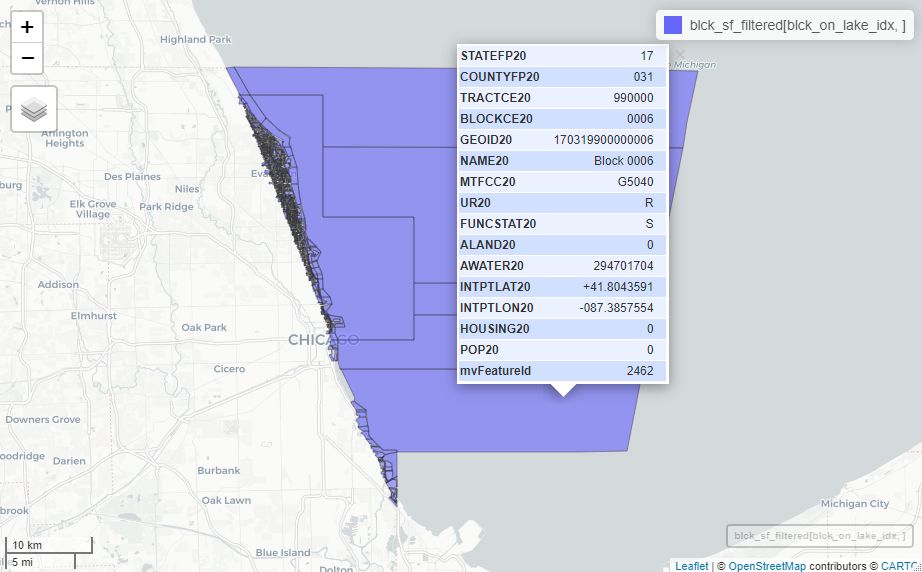The height and width of the screenshot is (572, 922).
Task: Click the Downers Grove map label
Action: click(42, 419)
